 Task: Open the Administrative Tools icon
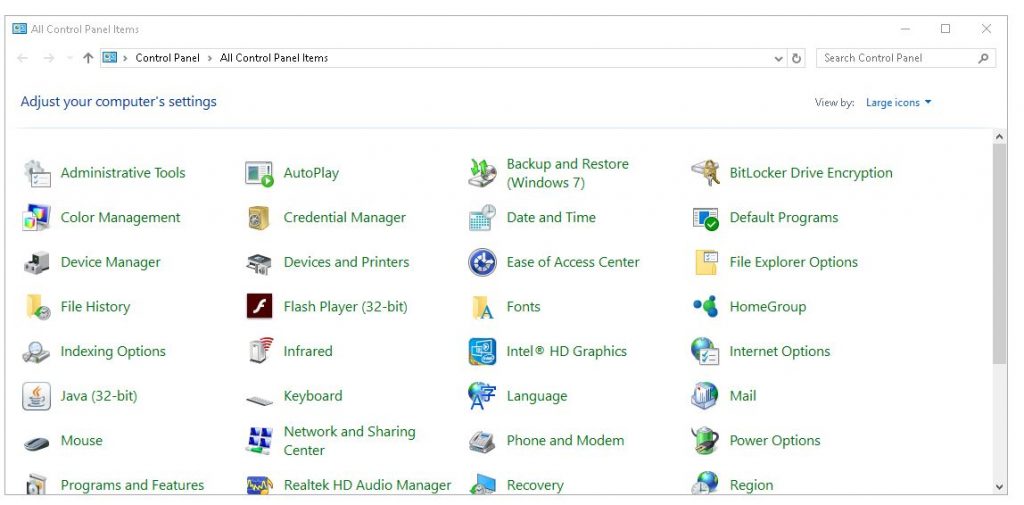[x=37, y=173]
